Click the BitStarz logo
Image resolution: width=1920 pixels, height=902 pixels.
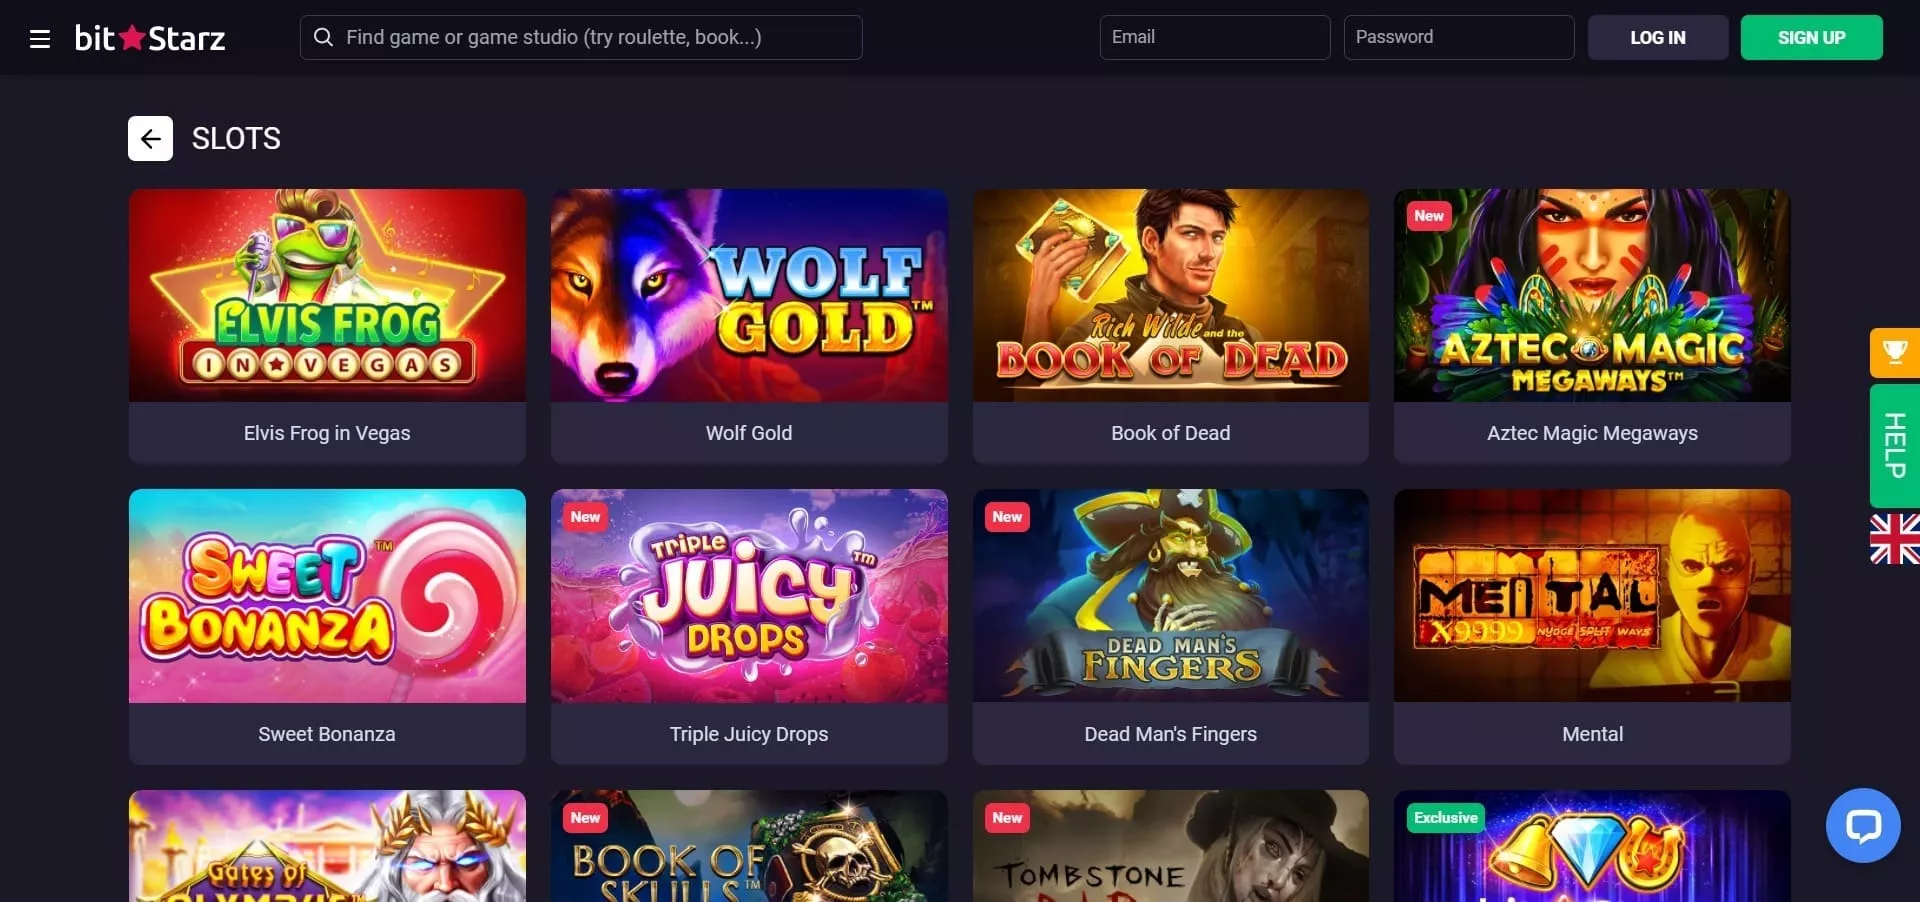tap(150, 38)
